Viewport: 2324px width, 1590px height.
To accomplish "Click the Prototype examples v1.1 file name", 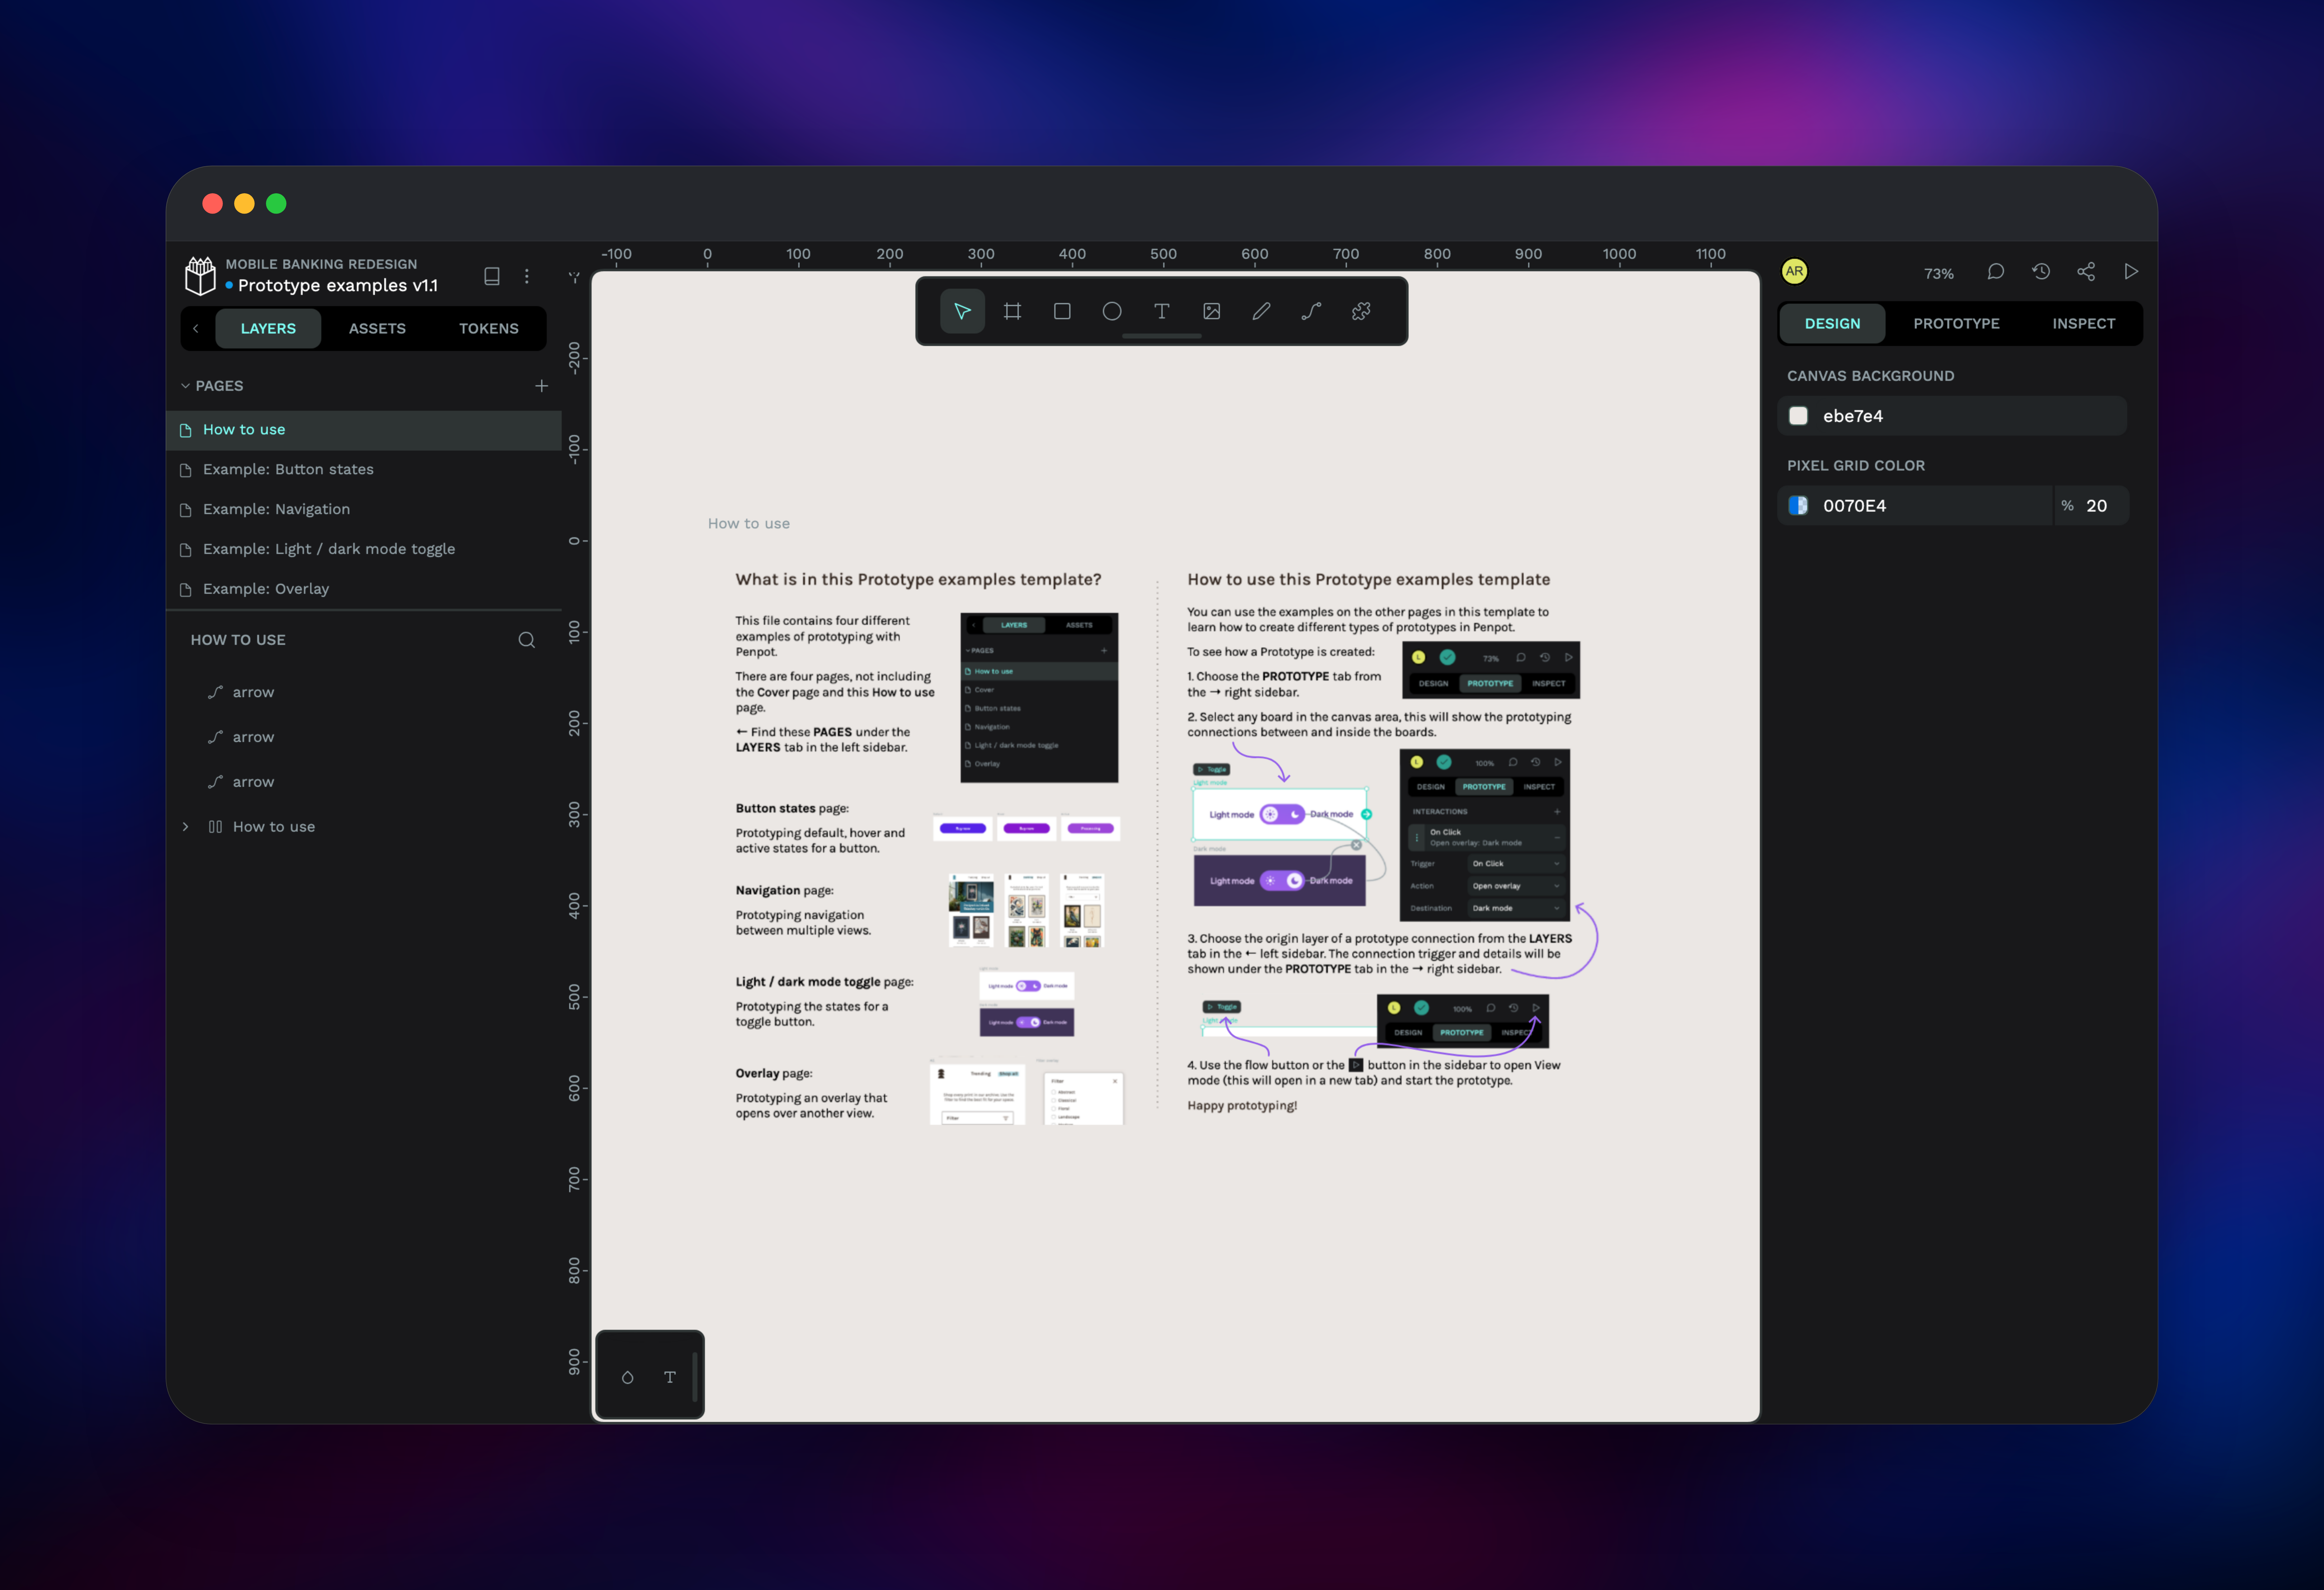I will [338, 286].
